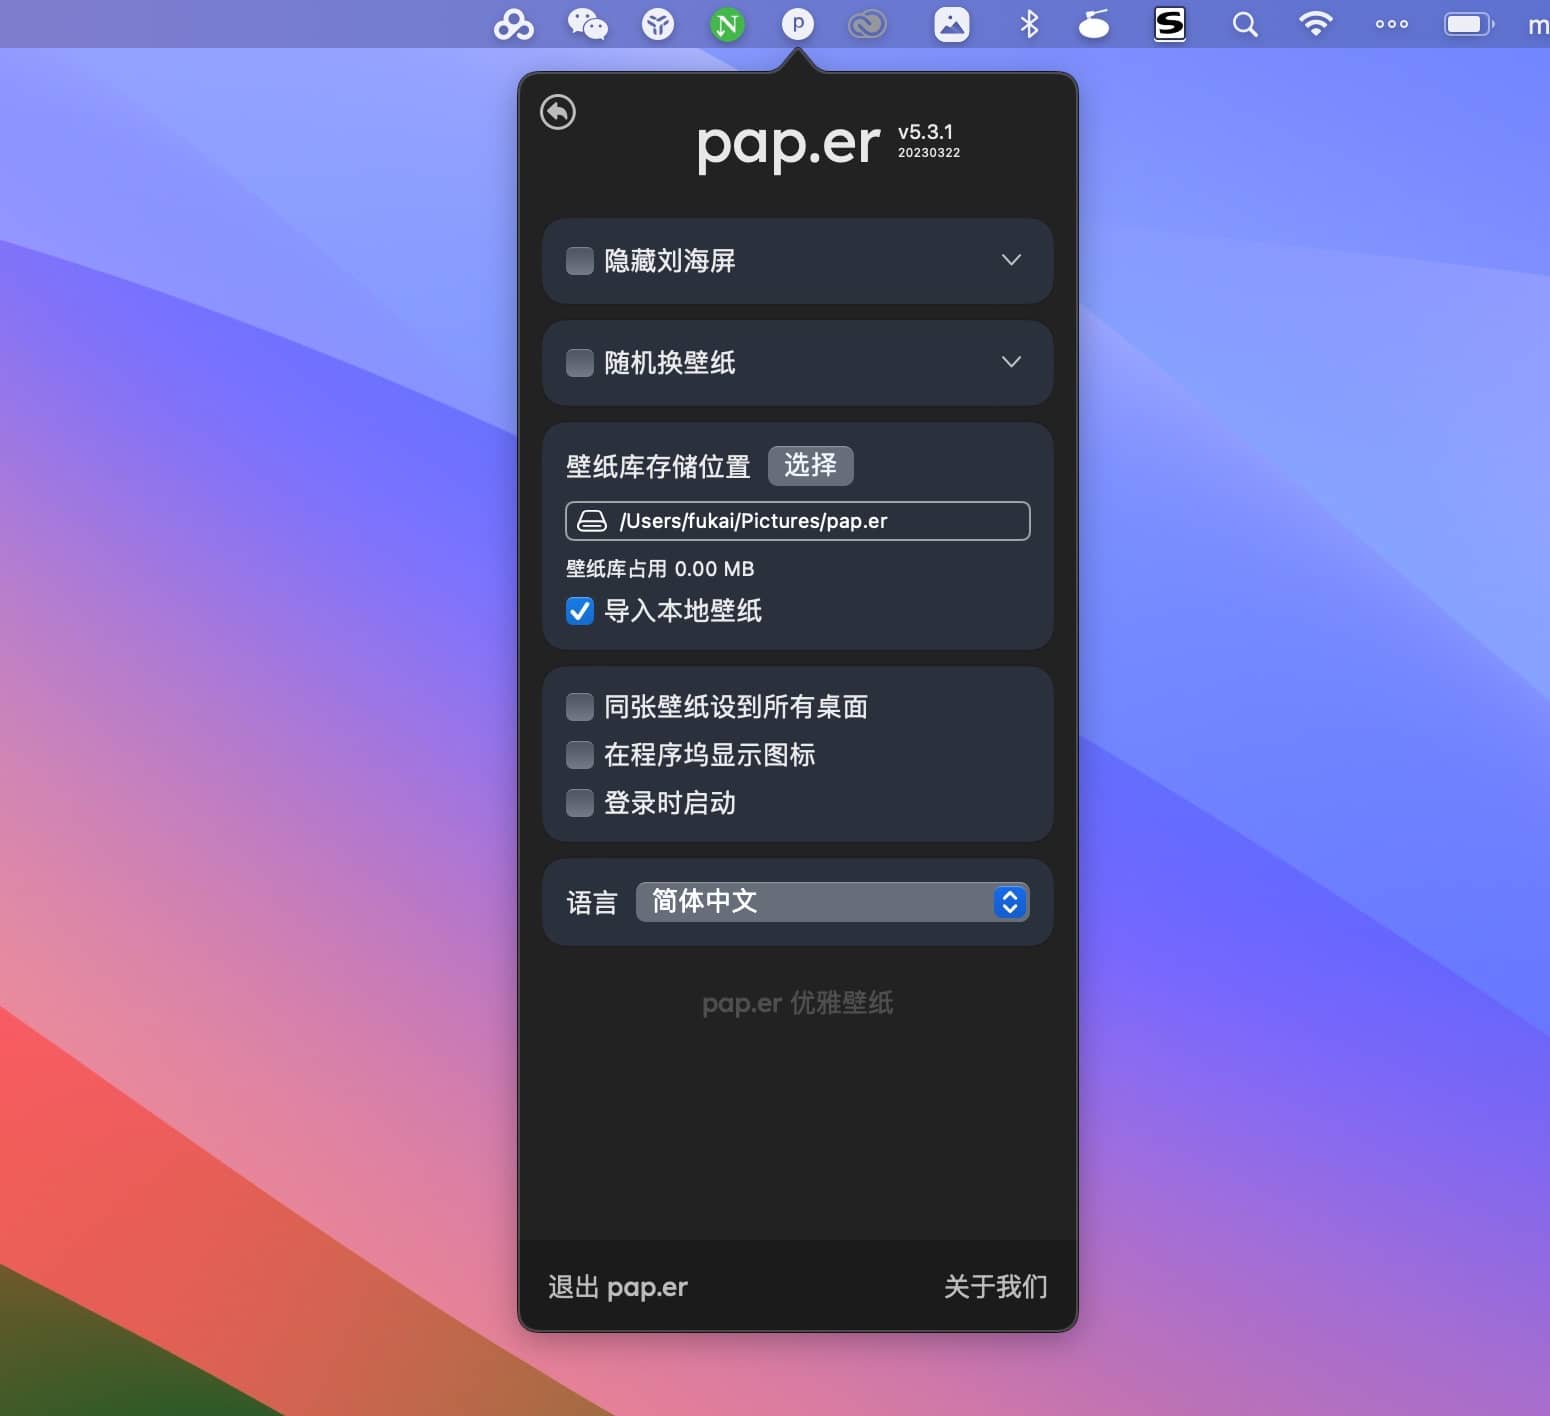The image size is (1550, 1416).
Task: Enable the 随机换壁纸 checkbox
Action: pyautogui.click(x=580, y=362)
